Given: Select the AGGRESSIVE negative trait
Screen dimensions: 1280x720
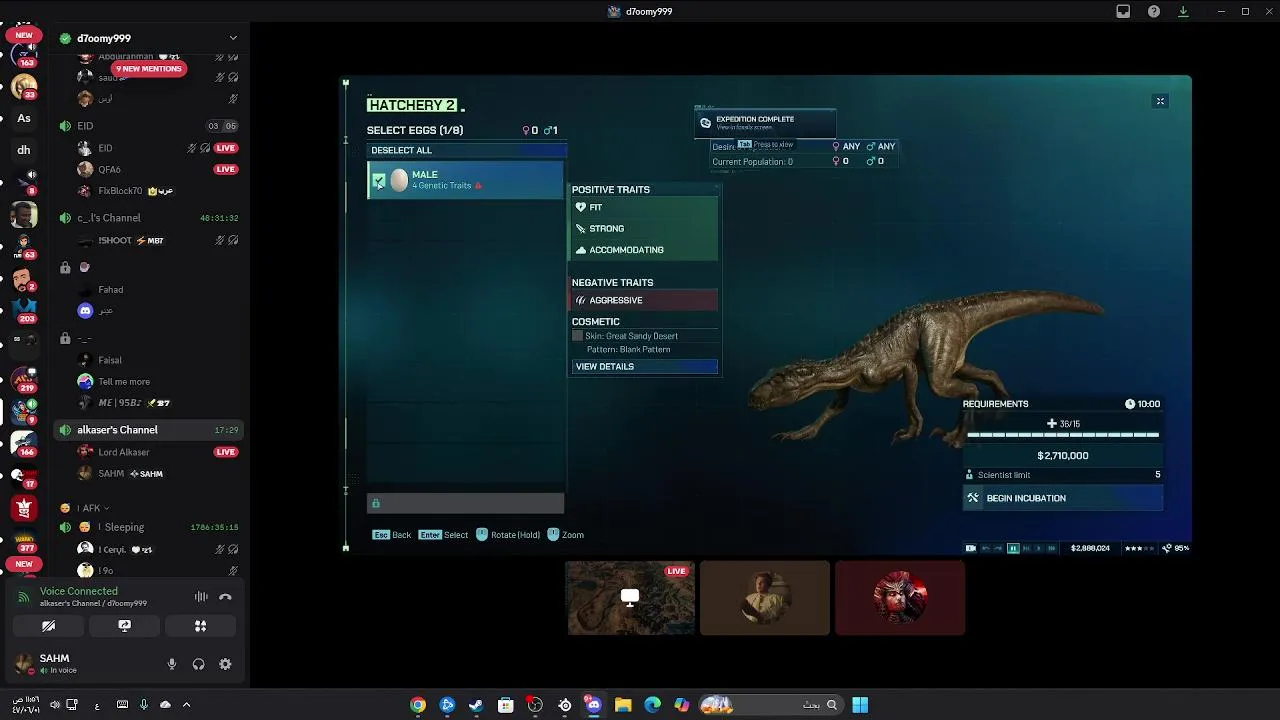Looking at the screenshot, I should click(x=645, y=300).
